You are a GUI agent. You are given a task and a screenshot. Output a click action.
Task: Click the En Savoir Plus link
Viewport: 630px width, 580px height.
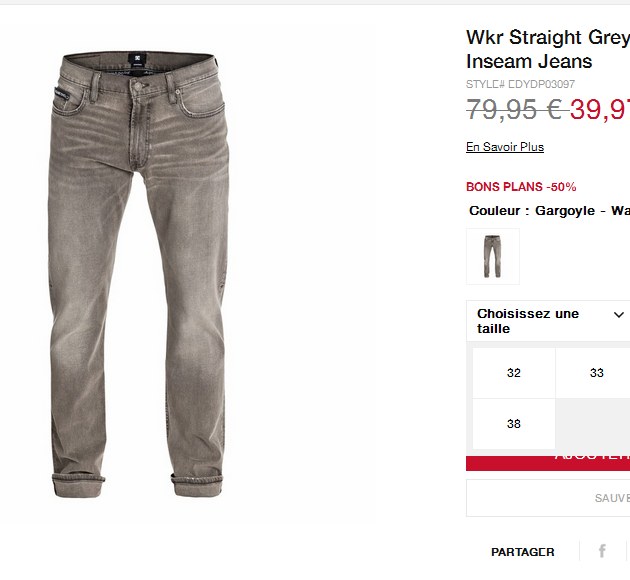[505, 147]
